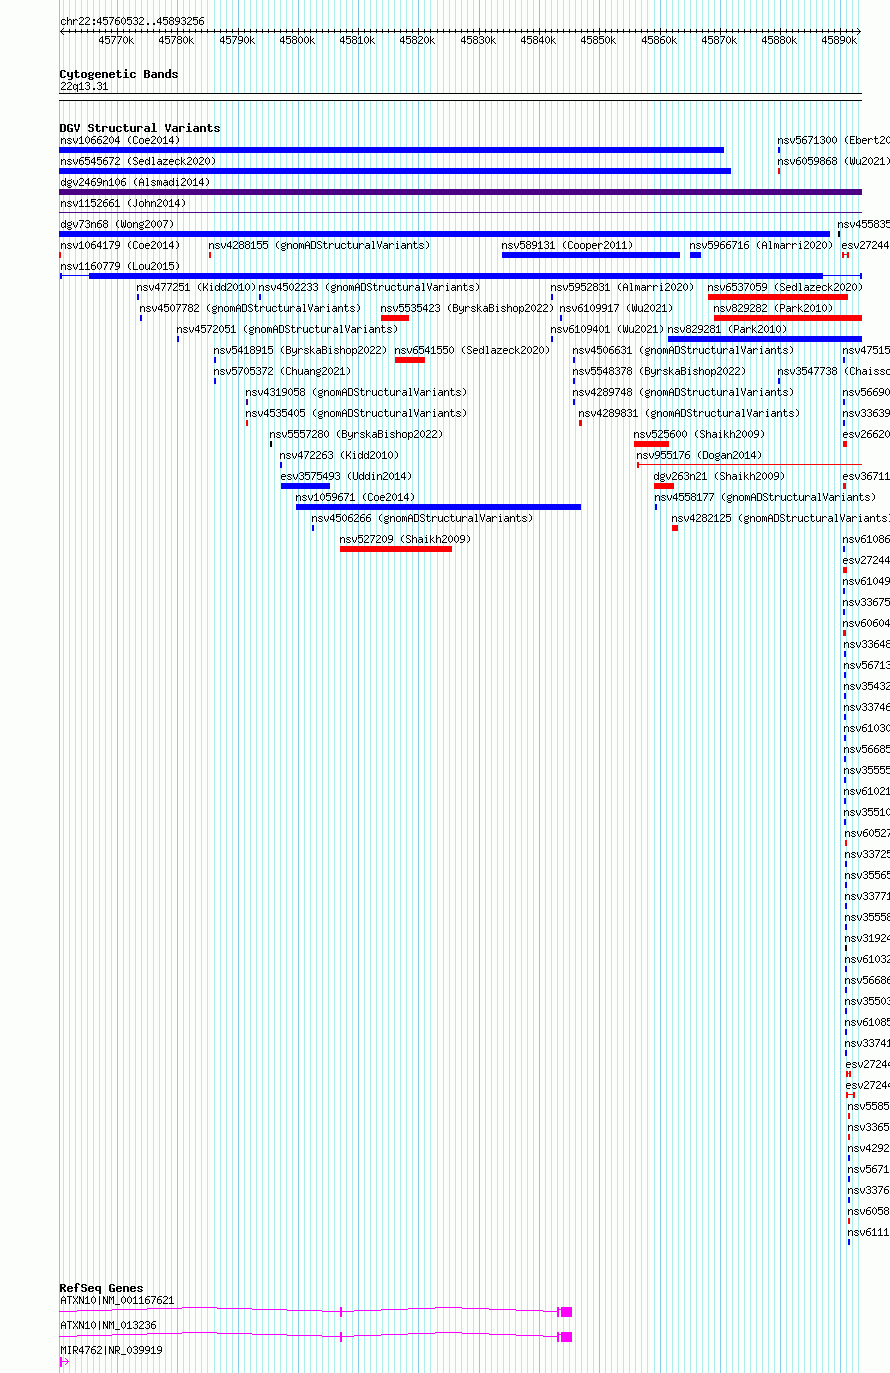Select the red nsv6537059 (Sedlazeck2020) bar
Viewport: 890px width, 1373px height.
coord(778,297)
